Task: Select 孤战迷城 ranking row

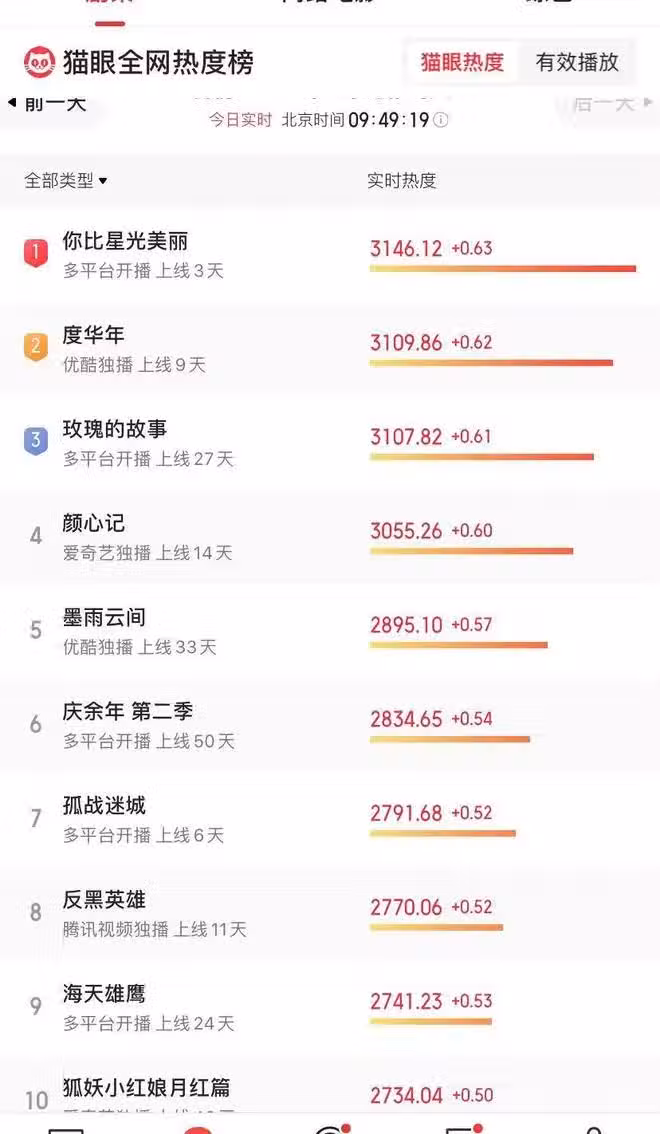Action: (x=104, y=806)
